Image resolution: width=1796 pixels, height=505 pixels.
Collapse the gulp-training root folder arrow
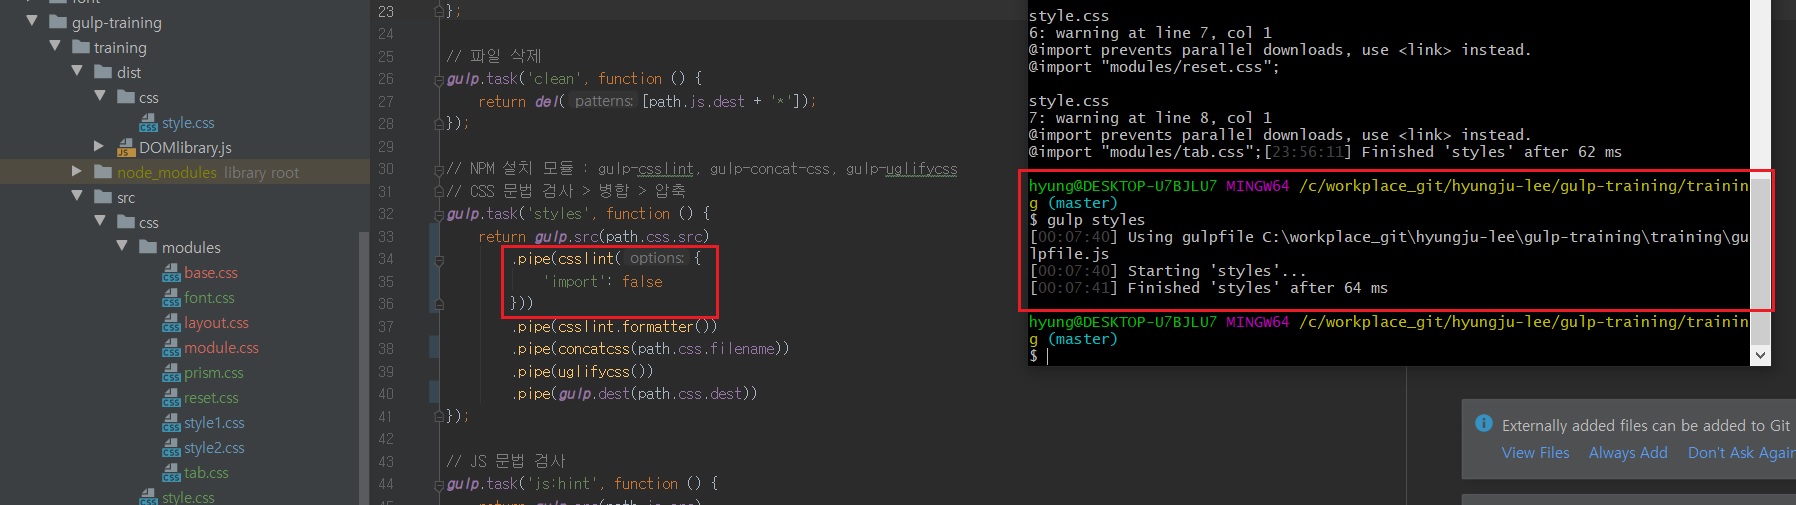click(32, 21)
